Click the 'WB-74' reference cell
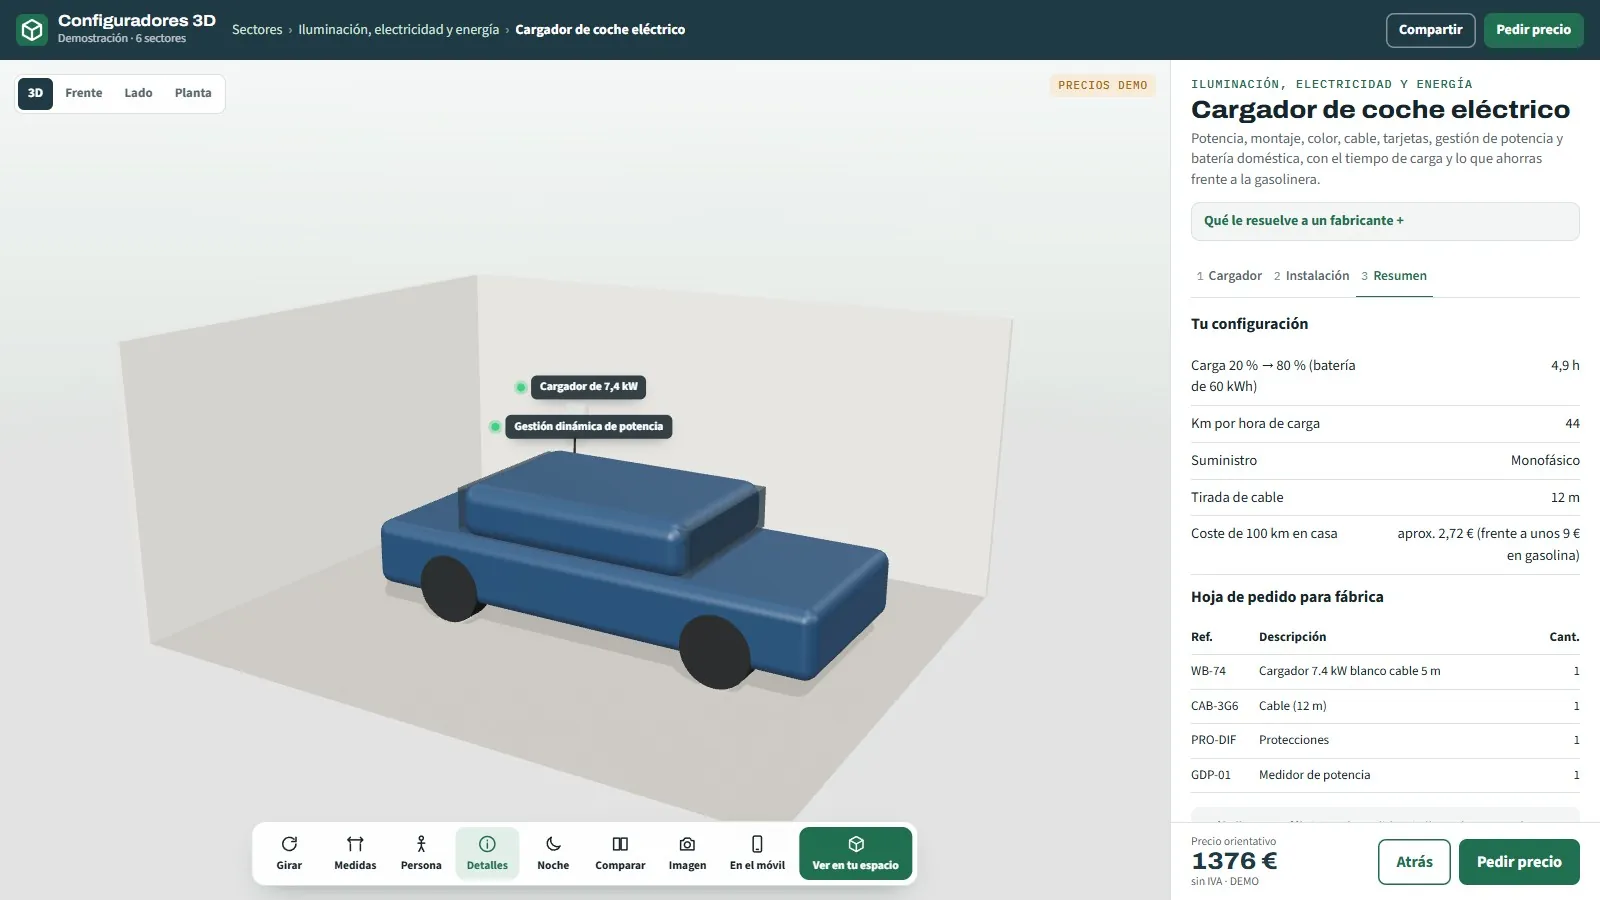Image resolution: width=1600 pixels, height=900 pixels. (x=1208, y=671)
